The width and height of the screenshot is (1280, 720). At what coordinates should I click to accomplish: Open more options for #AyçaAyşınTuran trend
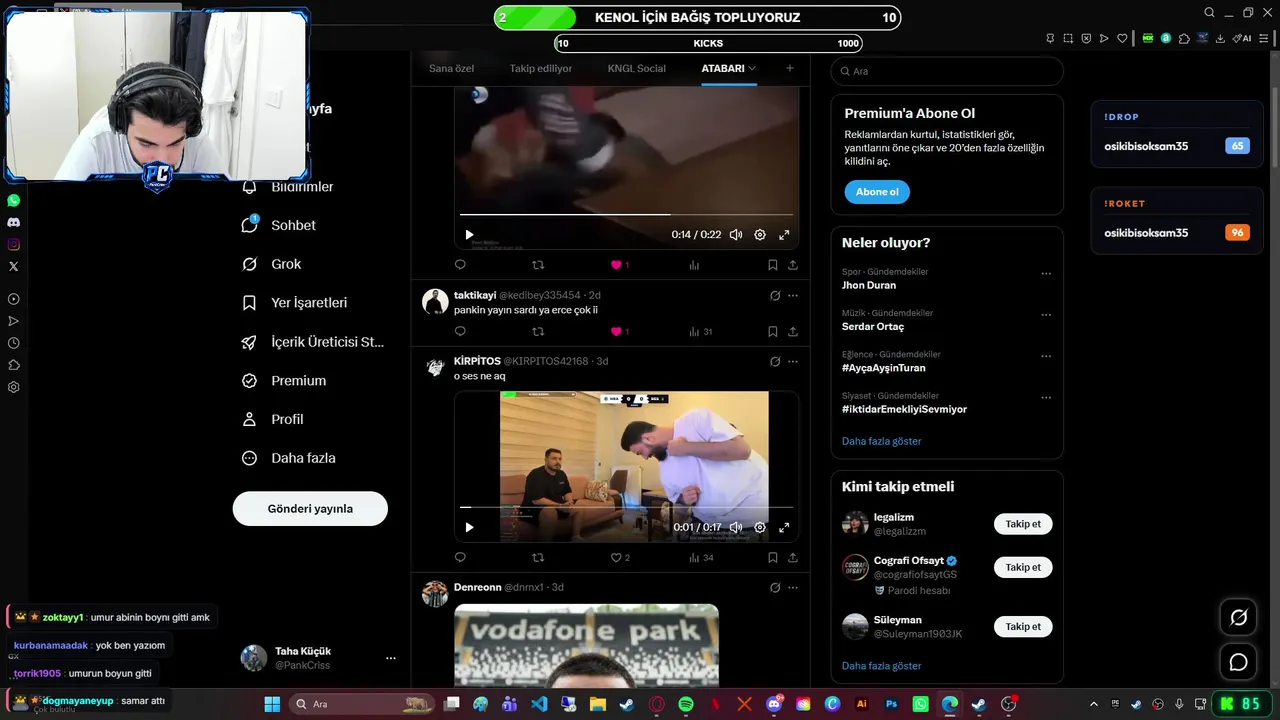pyautogui.click(x=1046, y=357)
